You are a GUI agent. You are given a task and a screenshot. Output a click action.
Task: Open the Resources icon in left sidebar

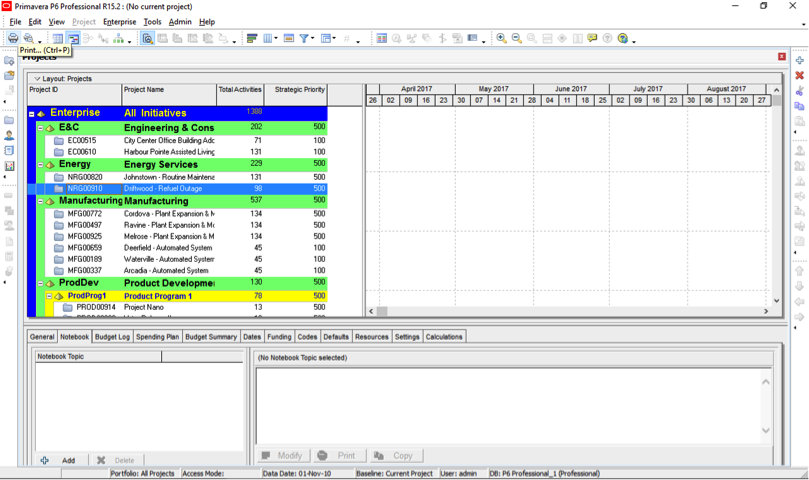[x=9, y=135]
